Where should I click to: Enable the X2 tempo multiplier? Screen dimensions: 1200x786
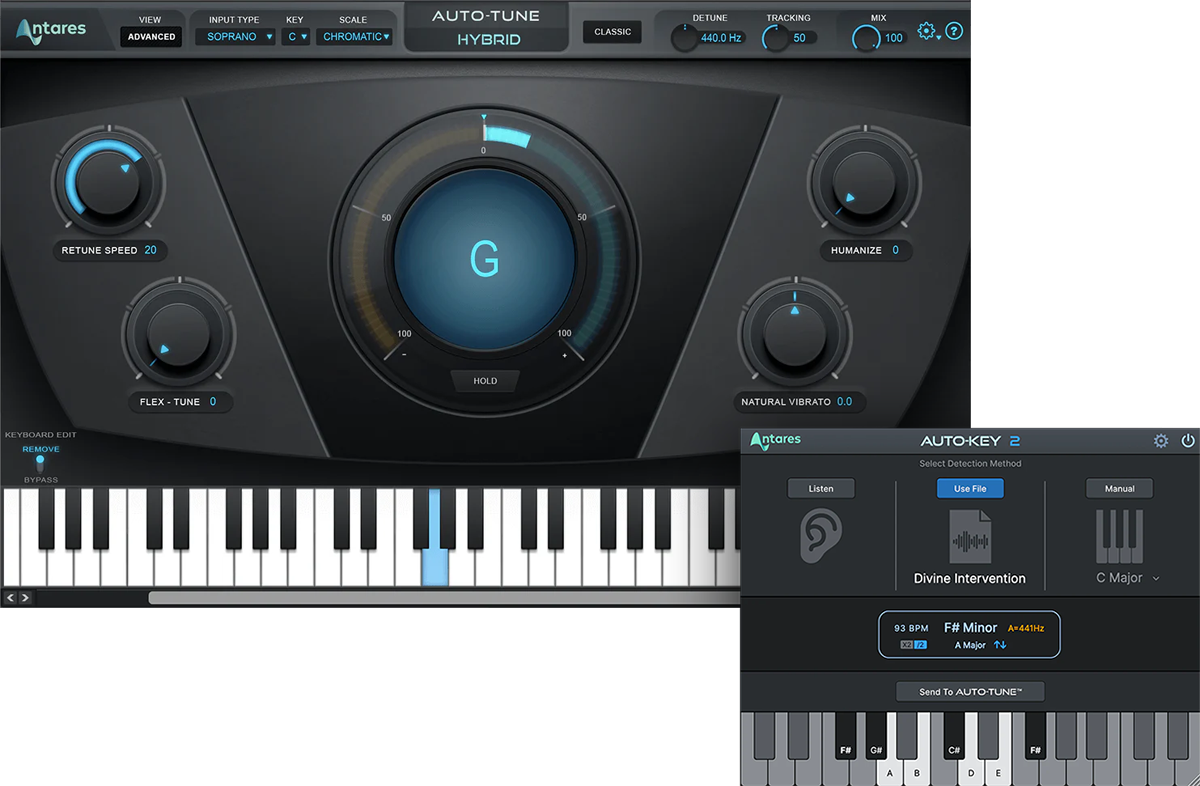tap(906, 645)
